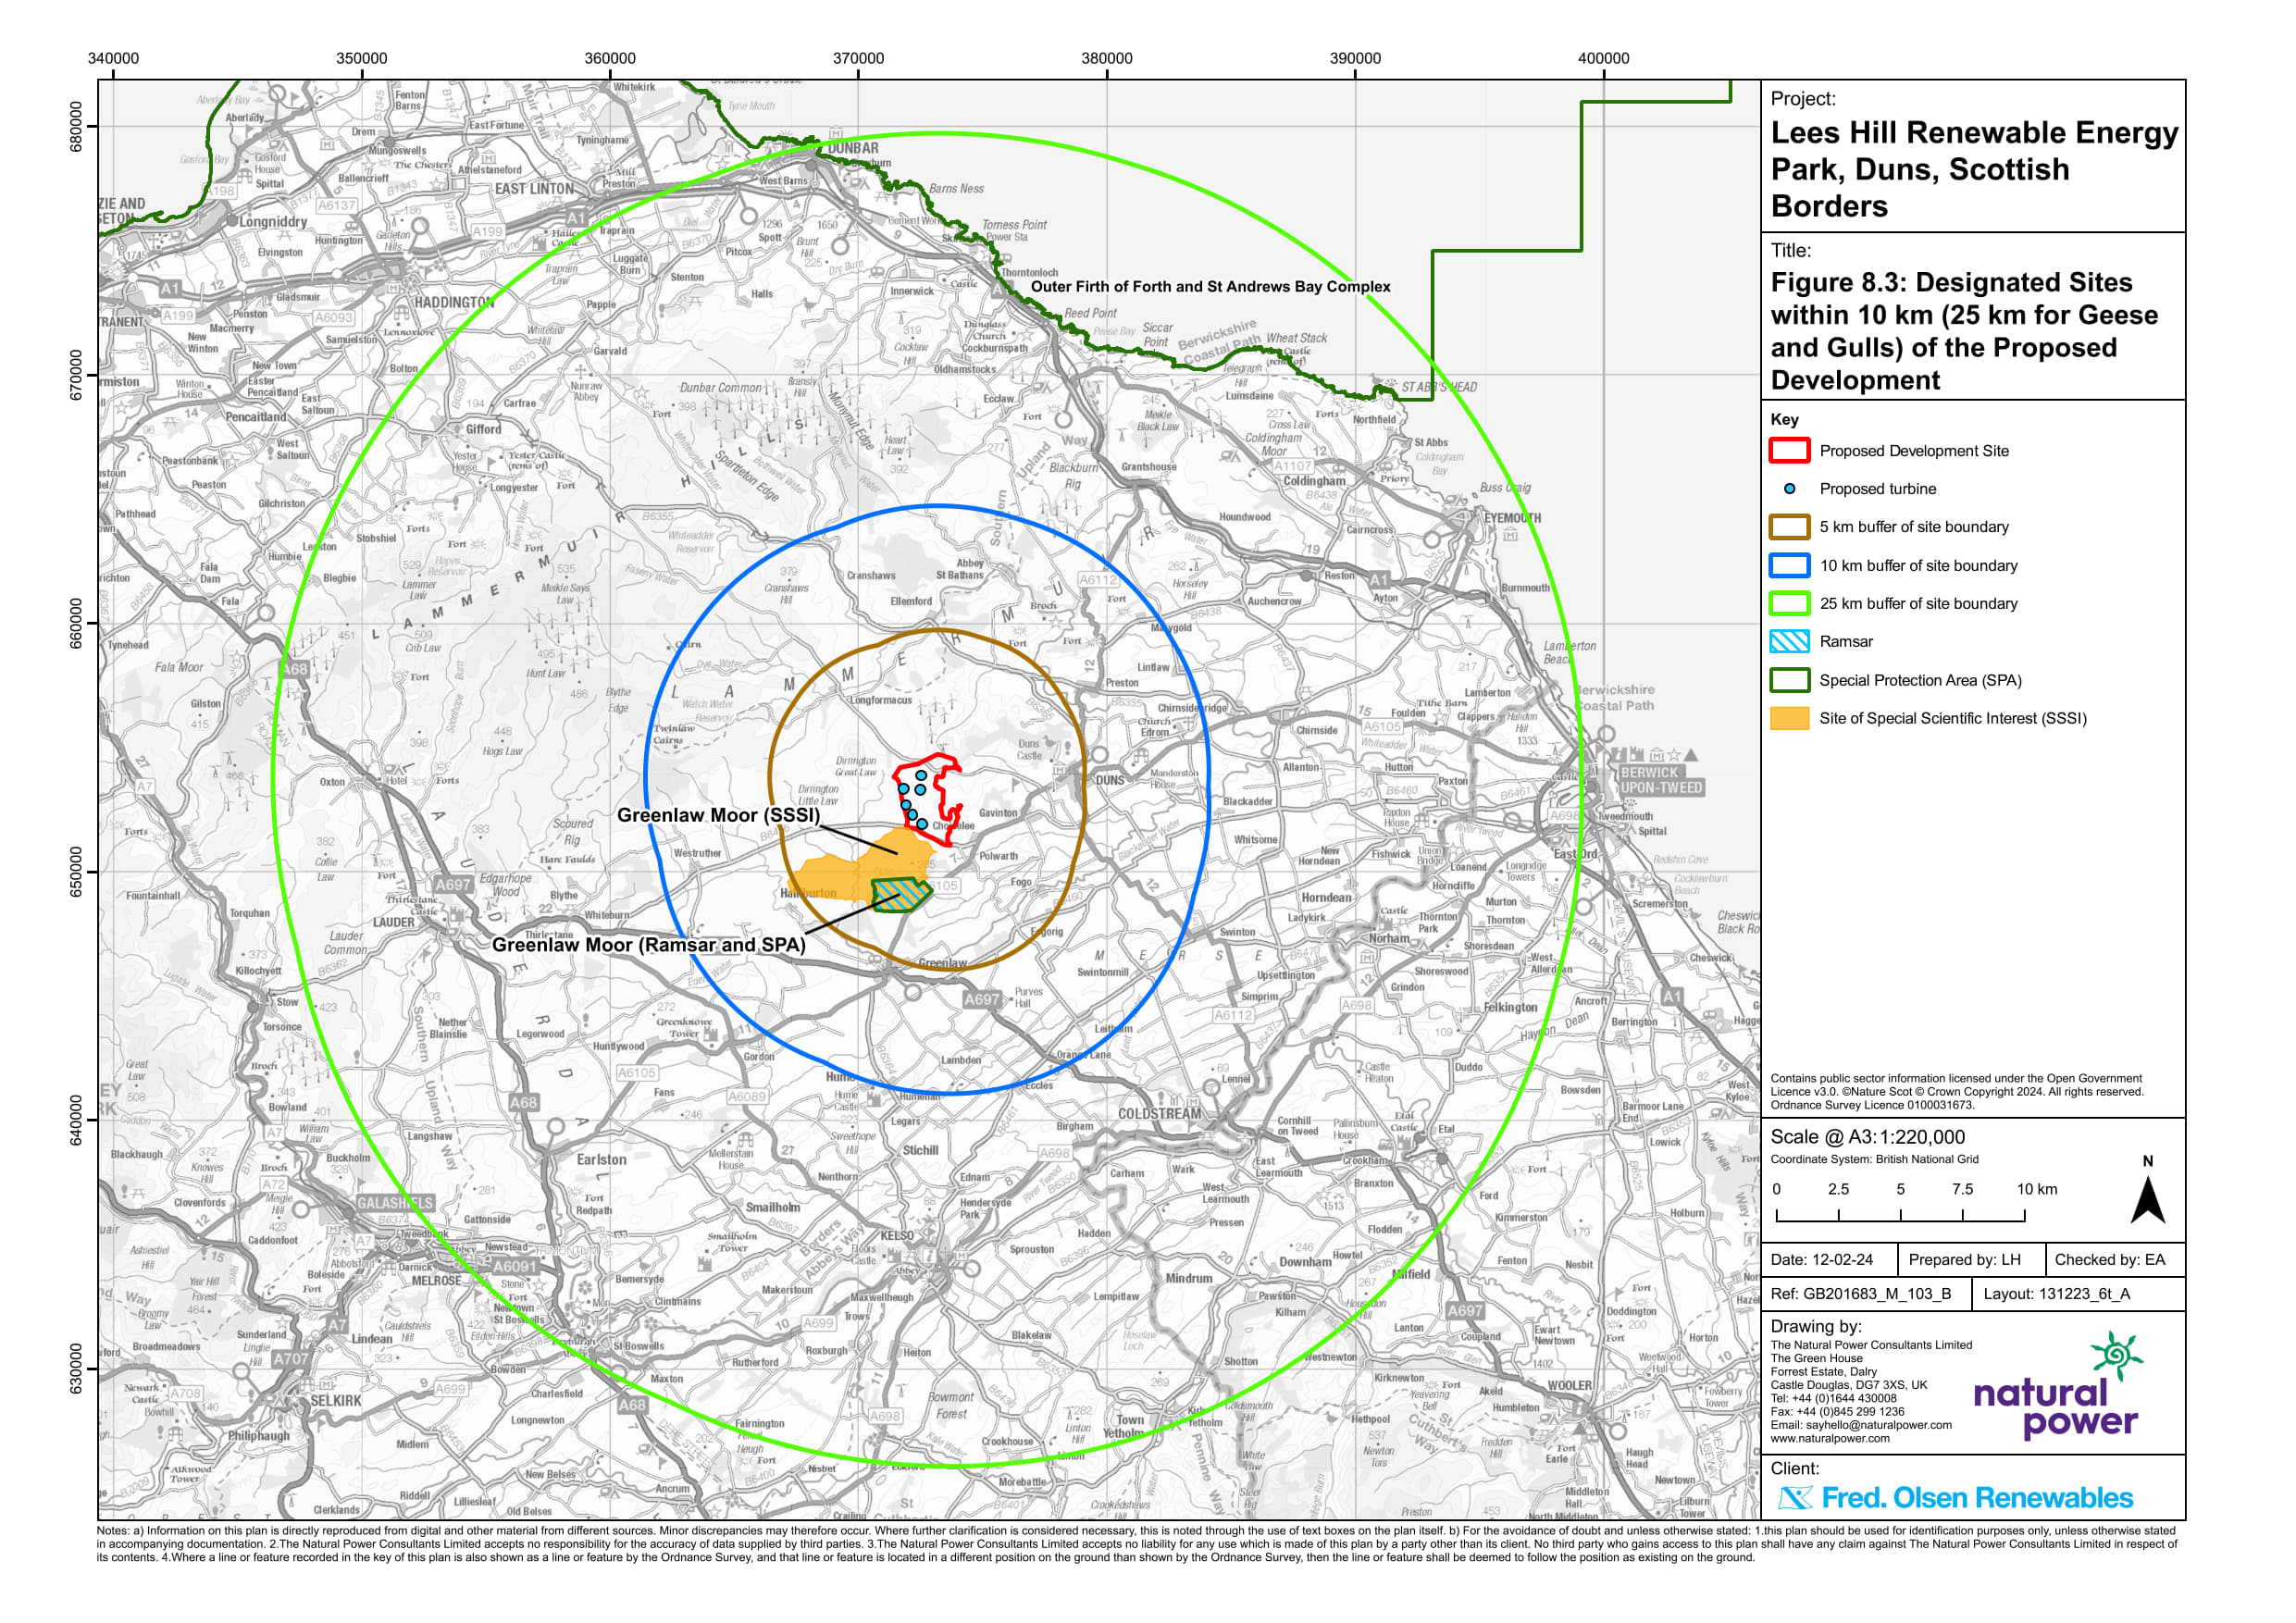Image resolution: width=2296 pixels, height=1623 pixels.
Task: Click the red Proposed Development Site legend box
Action: tap(1789, 451)
